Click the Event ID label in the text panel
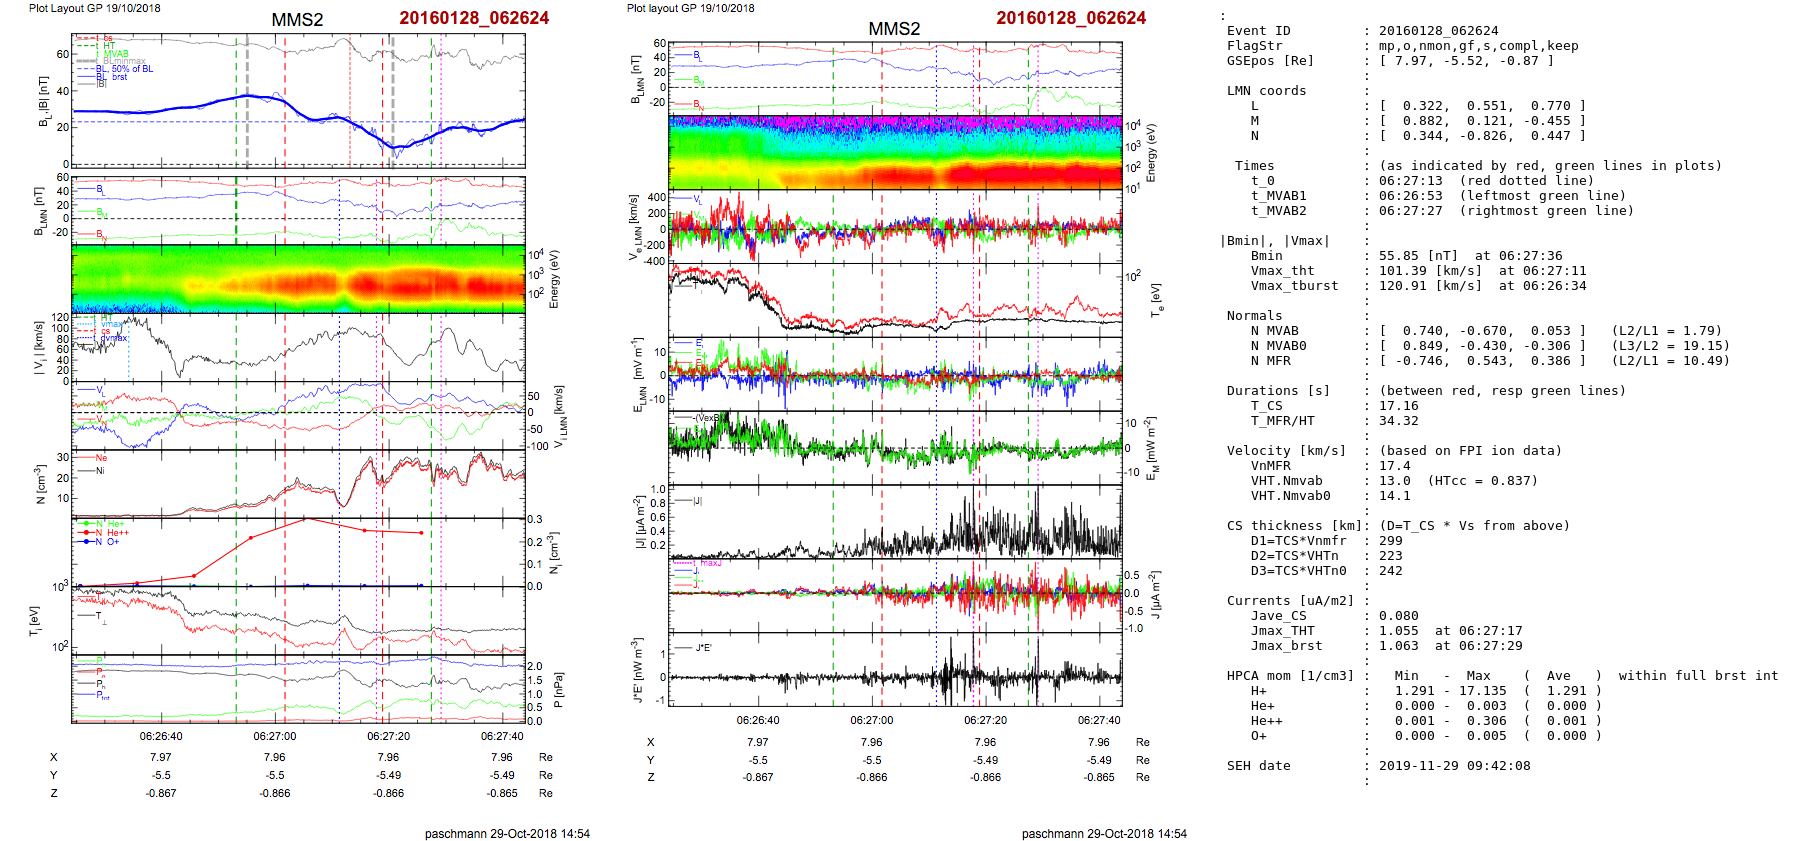The width and height of the screenshot is (1804, 841). click(x=1258, y=31)
